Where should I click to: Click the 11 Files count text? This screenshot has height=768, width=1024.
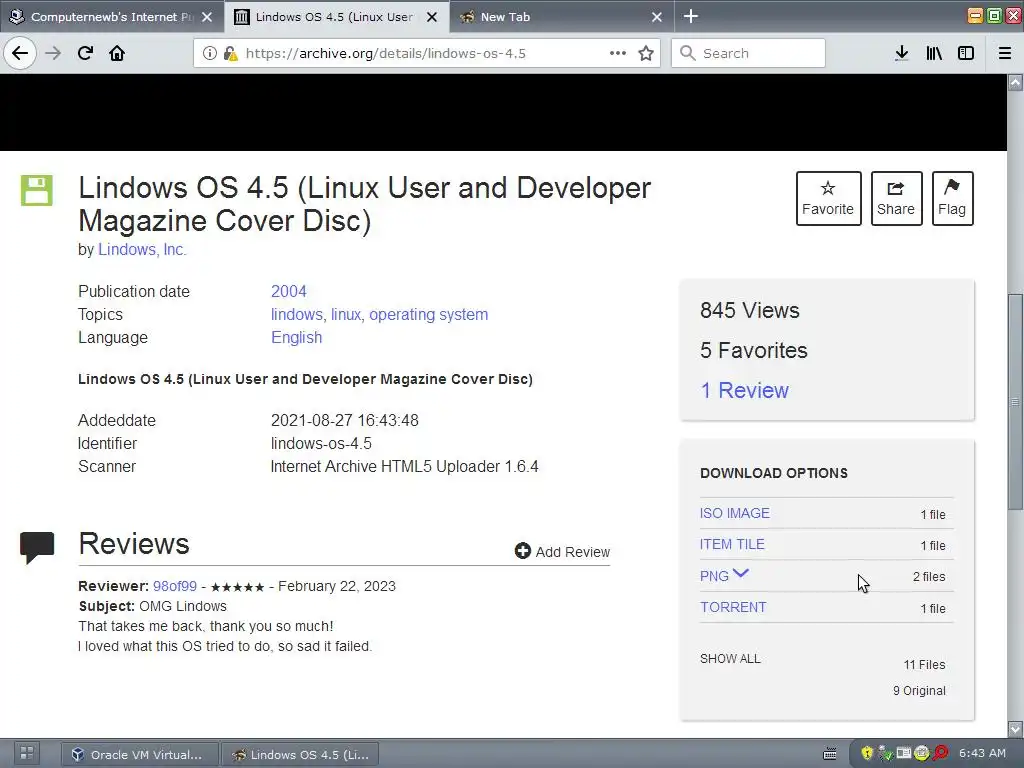coord(924,664)
